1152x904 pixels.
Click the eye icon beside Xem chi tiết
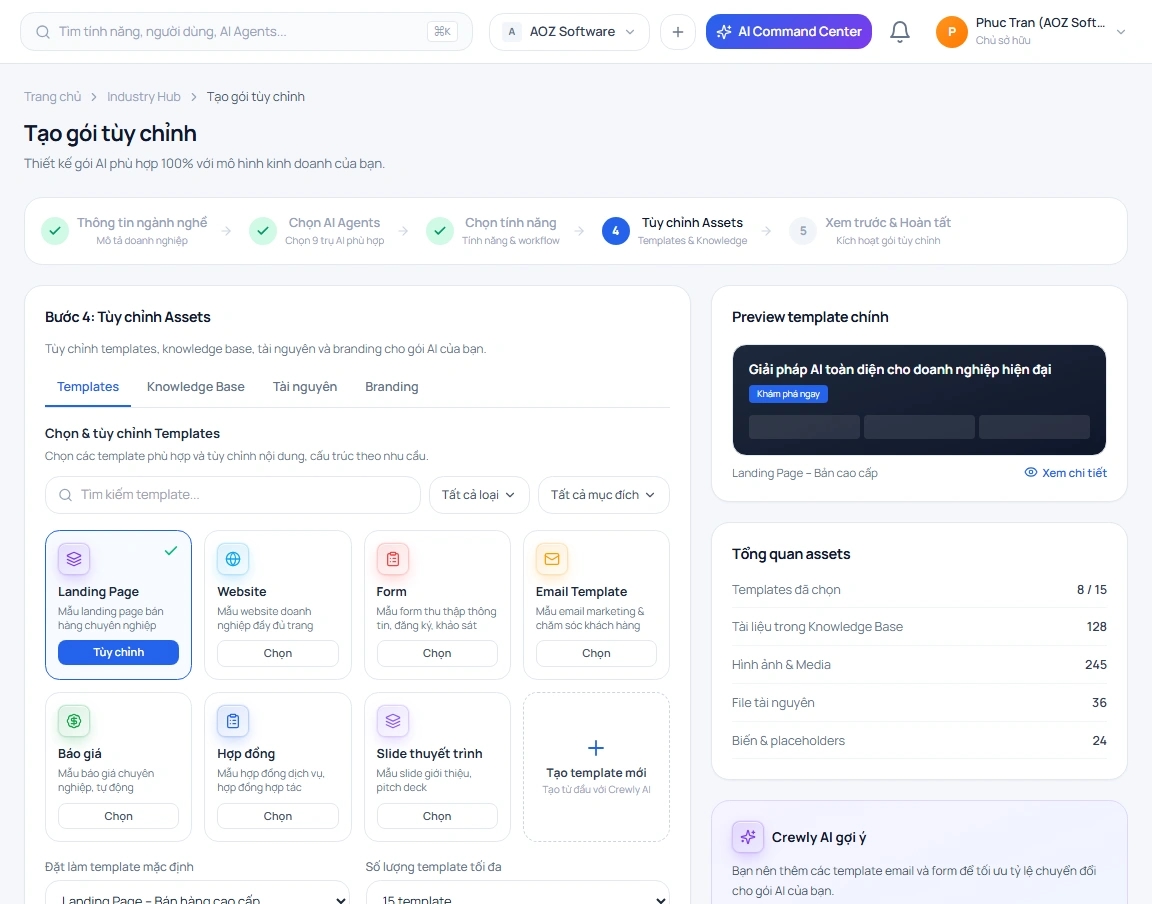click(x=1031, y=473)
